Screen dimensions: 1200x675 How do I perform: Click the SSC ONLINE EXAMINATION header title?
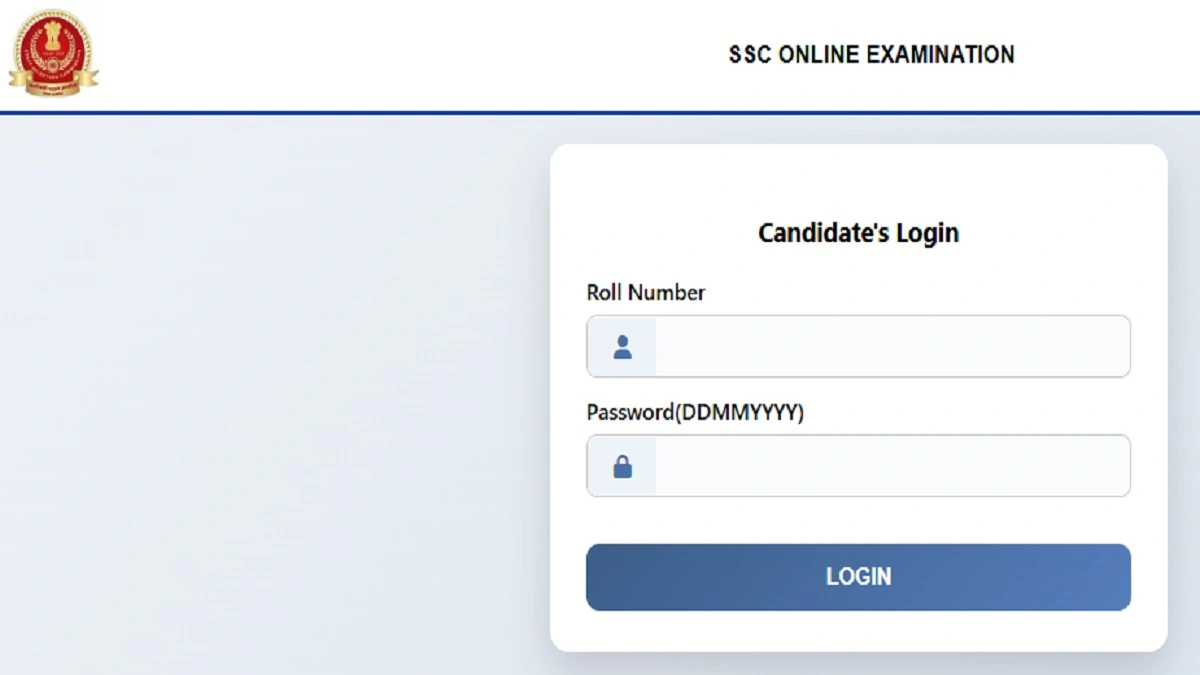(871, 54)
